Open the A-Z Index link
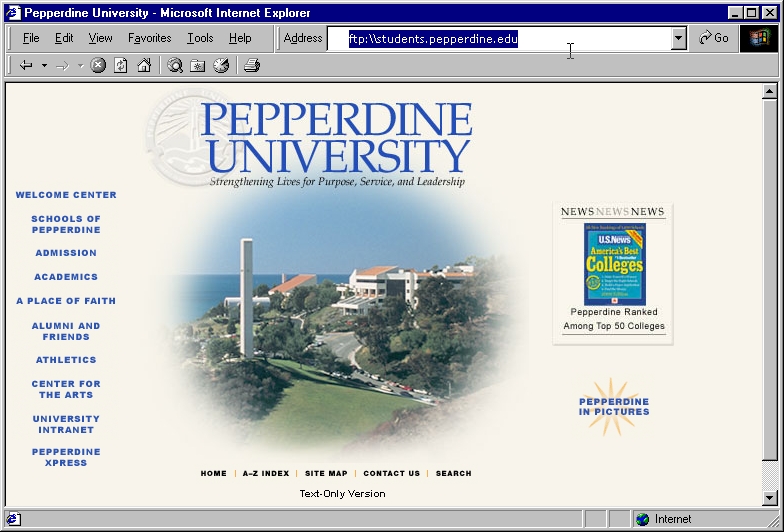Image resolution: width=784 pixels, height=532 pixels. pos(266,474)
